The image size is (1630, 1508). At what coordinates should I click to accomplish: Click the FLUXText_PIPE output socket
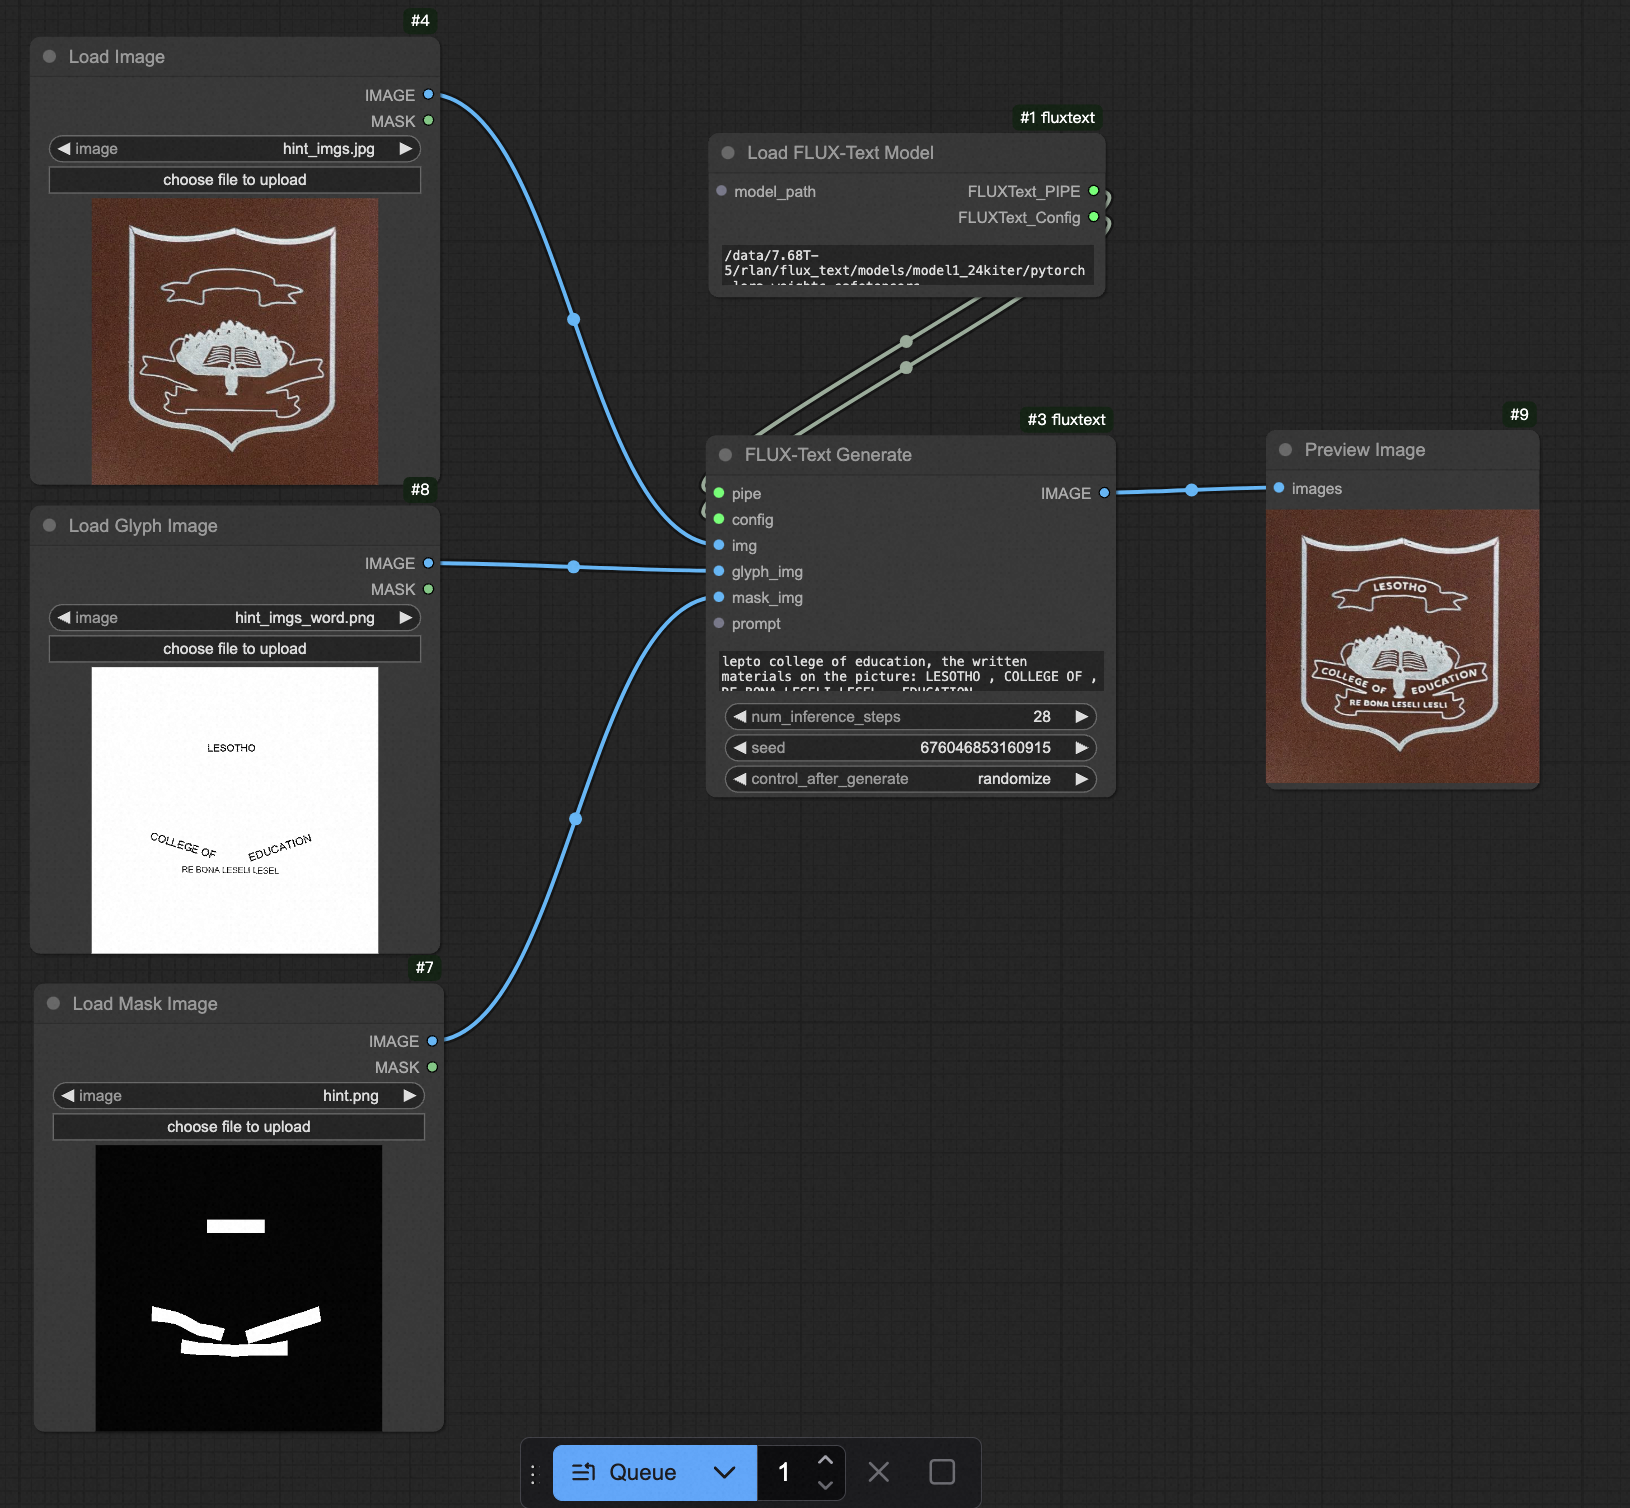click(1094, 190)
